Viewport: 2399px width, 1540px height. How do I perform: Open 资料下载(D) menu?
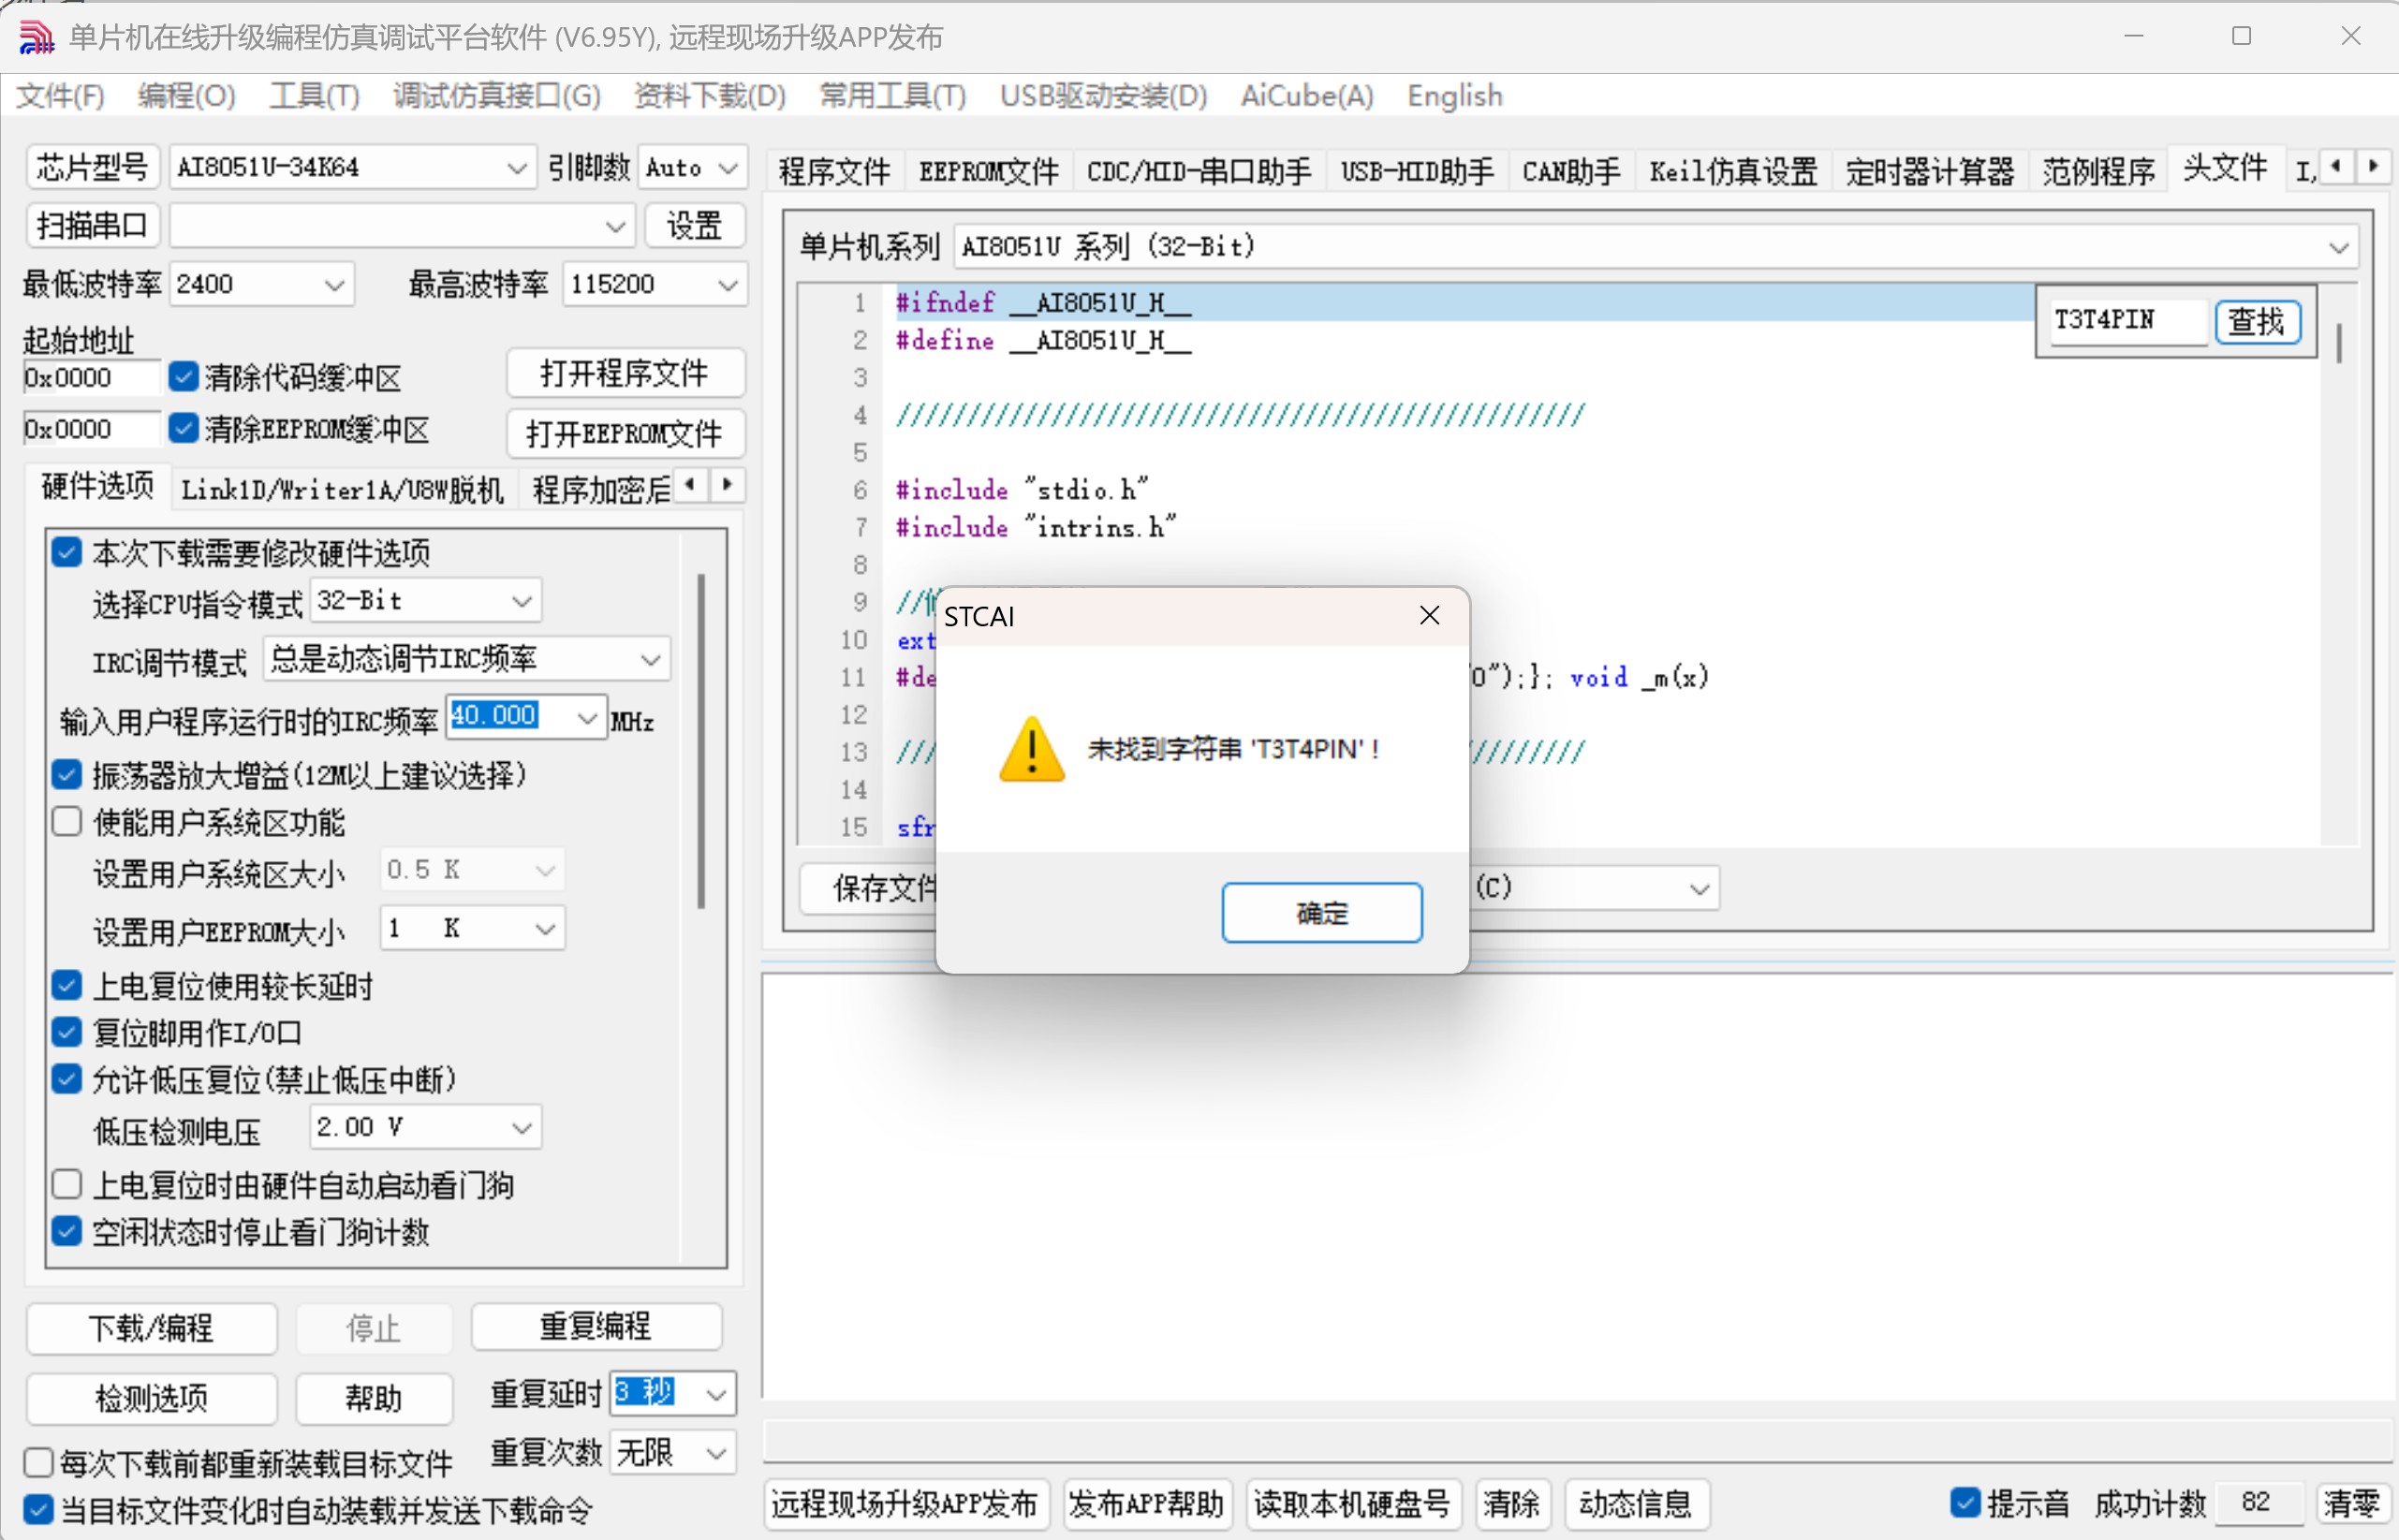click(x=710, y=96)
